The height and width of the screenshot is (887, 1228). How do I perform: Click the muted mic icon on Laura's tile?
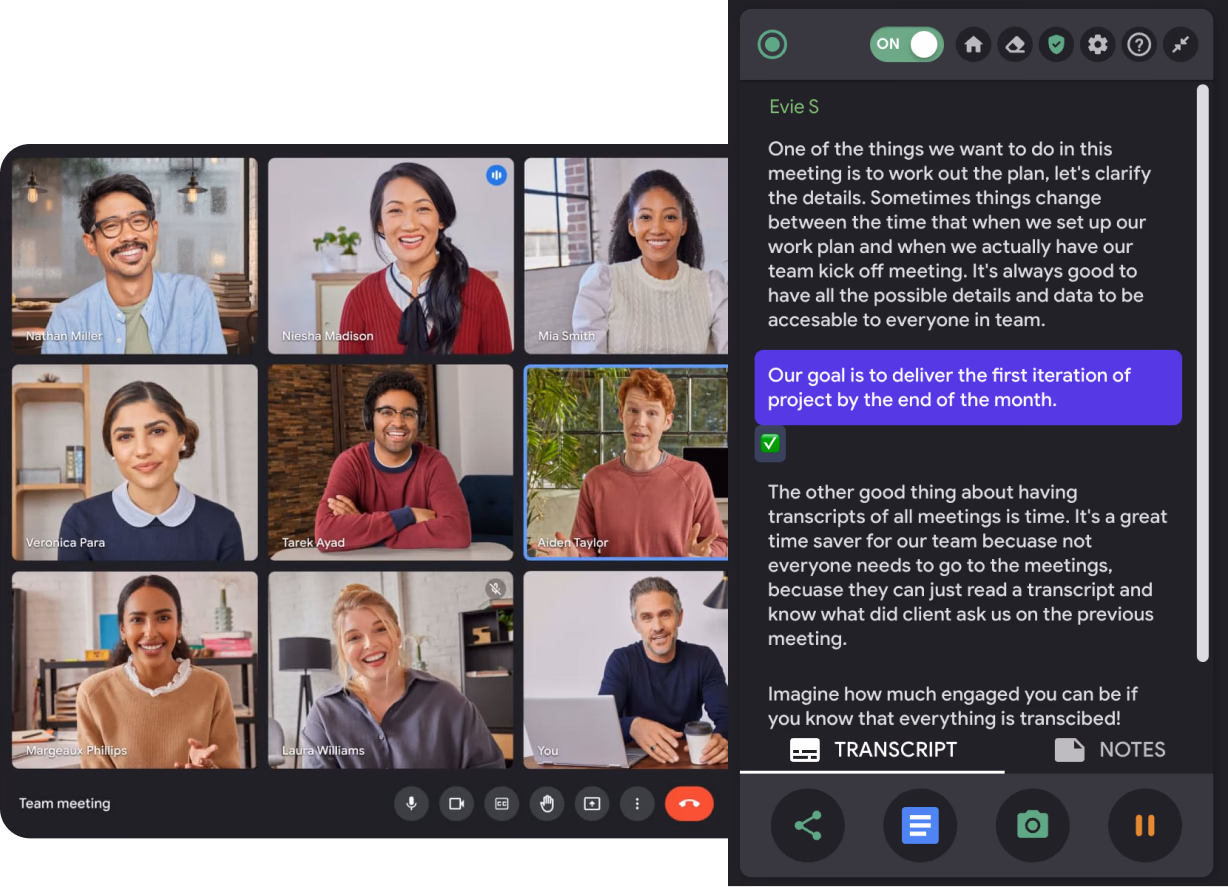pyautogui.click(x=495, y=588)
